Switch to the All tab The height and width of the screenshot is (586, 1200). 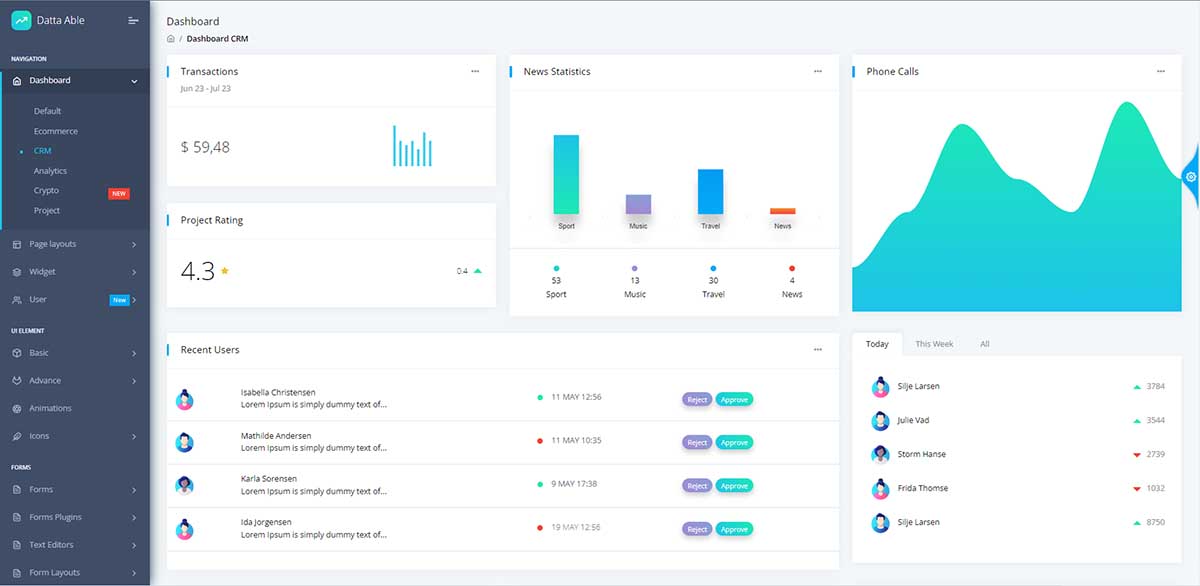pos(985,344)
